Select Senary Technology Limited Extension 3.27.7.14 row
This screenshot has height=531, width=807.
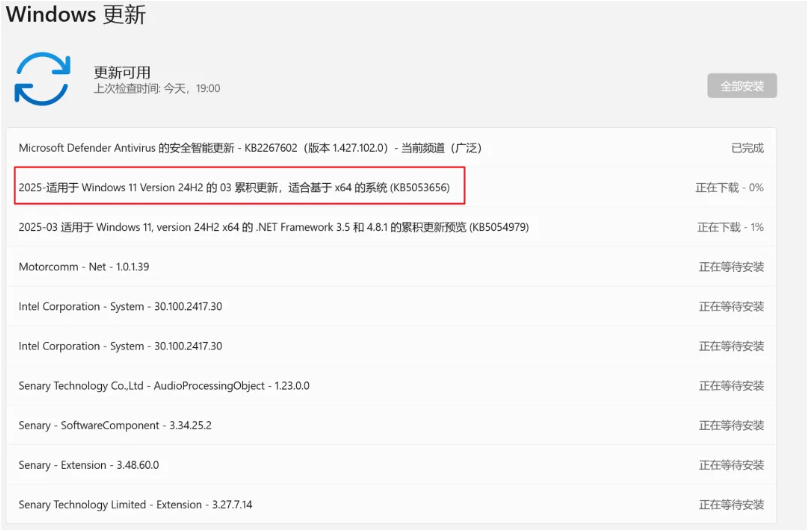pos(391,504)
